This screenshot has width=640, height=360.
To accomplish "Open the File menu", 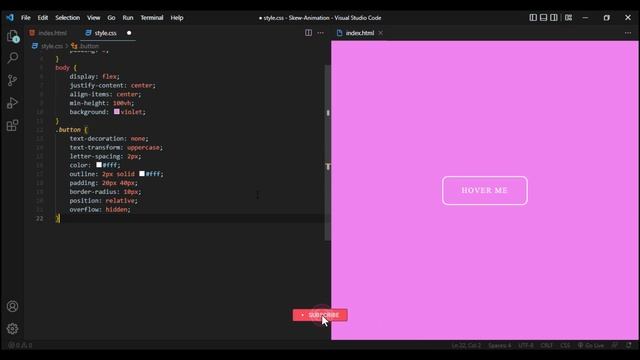I will 26,18.
